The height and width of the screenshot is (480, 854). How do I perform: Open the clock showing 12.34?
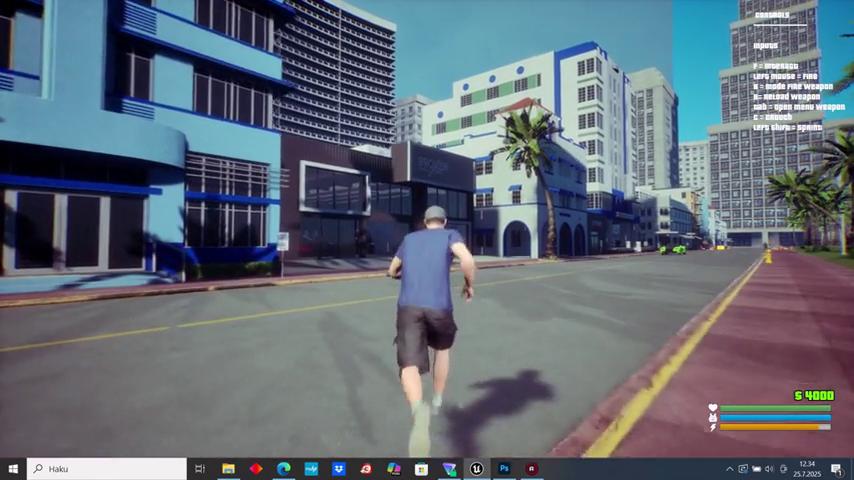tap(807, 469)
